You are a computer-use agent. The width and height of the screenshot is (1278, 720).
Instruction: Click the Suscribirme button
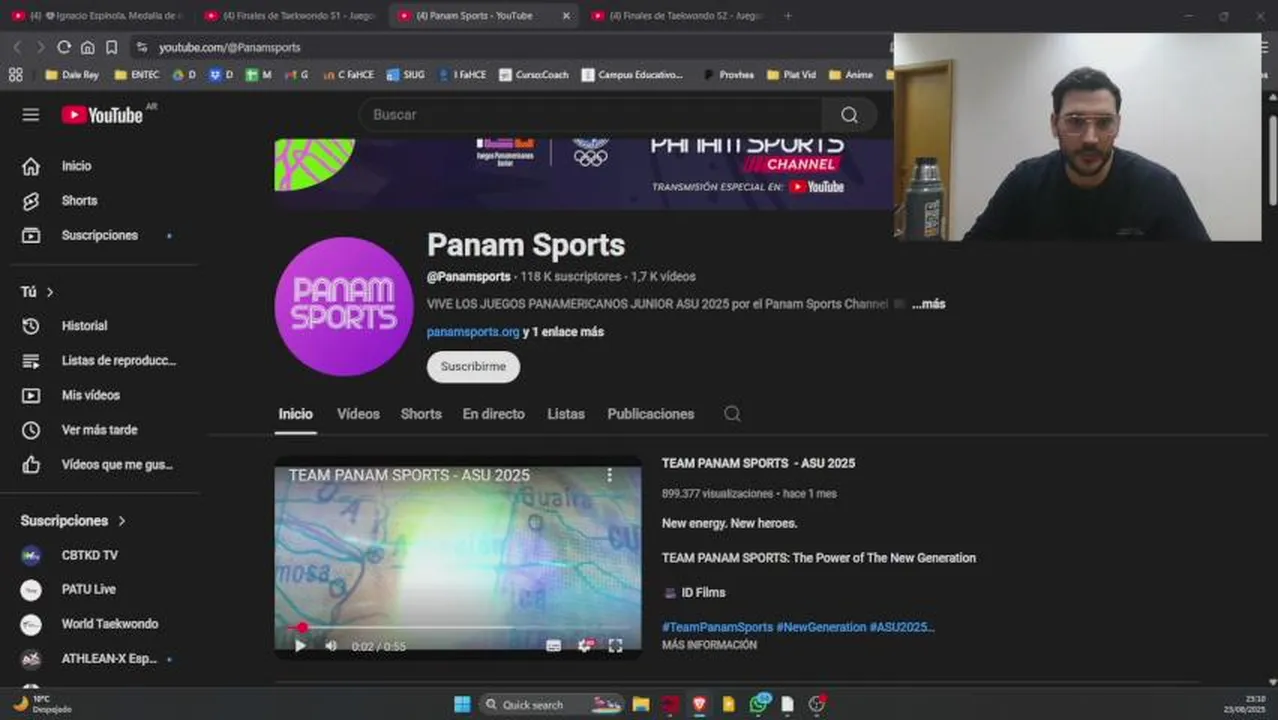pos(473,367)
